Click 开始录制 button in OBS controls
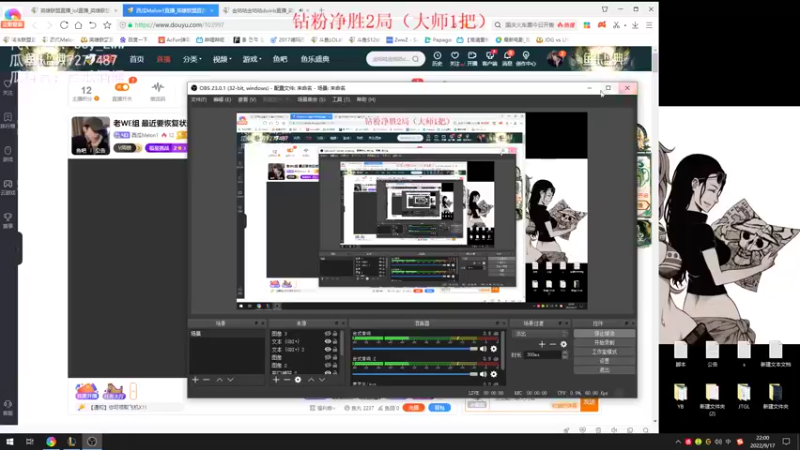This screenshot has height=450, width=800. [605, 343]
